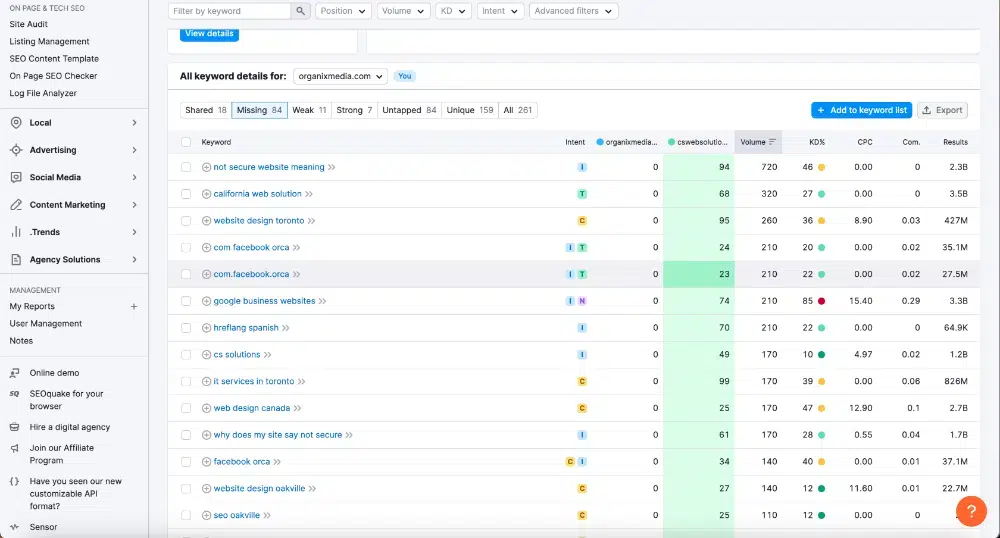The width and height of the screenshot is (1000, 538).
Task: Switch to the Untapped 84 tab
Action: [x=409, y=110]
